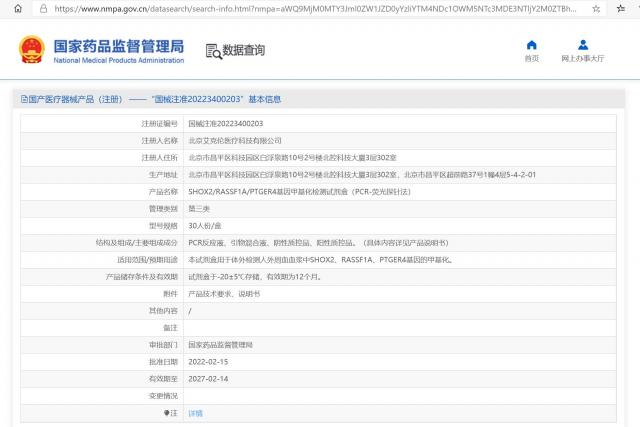Click the 管理类别 label
The width and height of the screenshot is (640, 427).
[163, 209]
